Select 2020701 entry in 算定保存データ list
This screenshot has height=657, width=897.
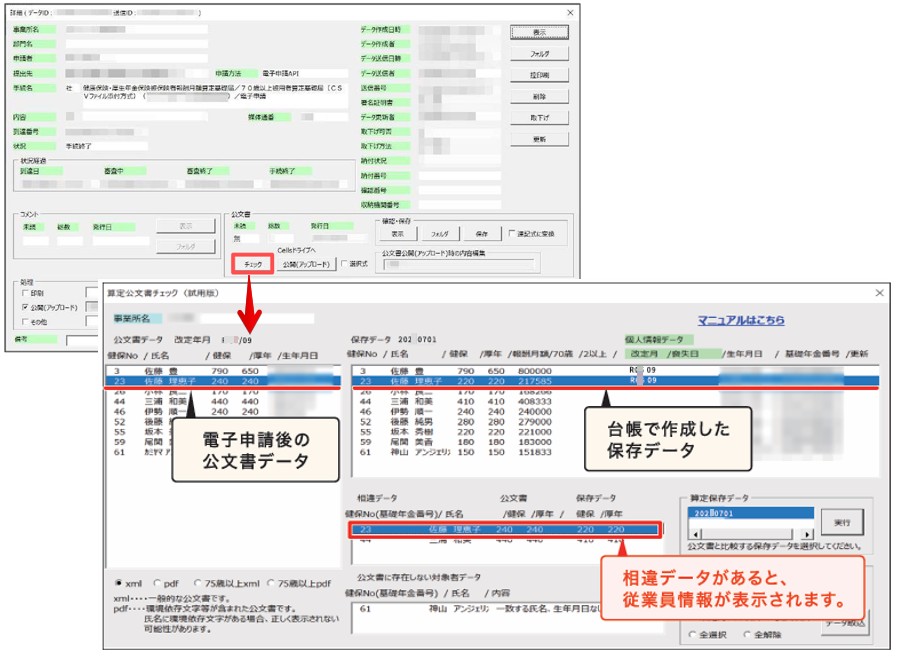751,513
